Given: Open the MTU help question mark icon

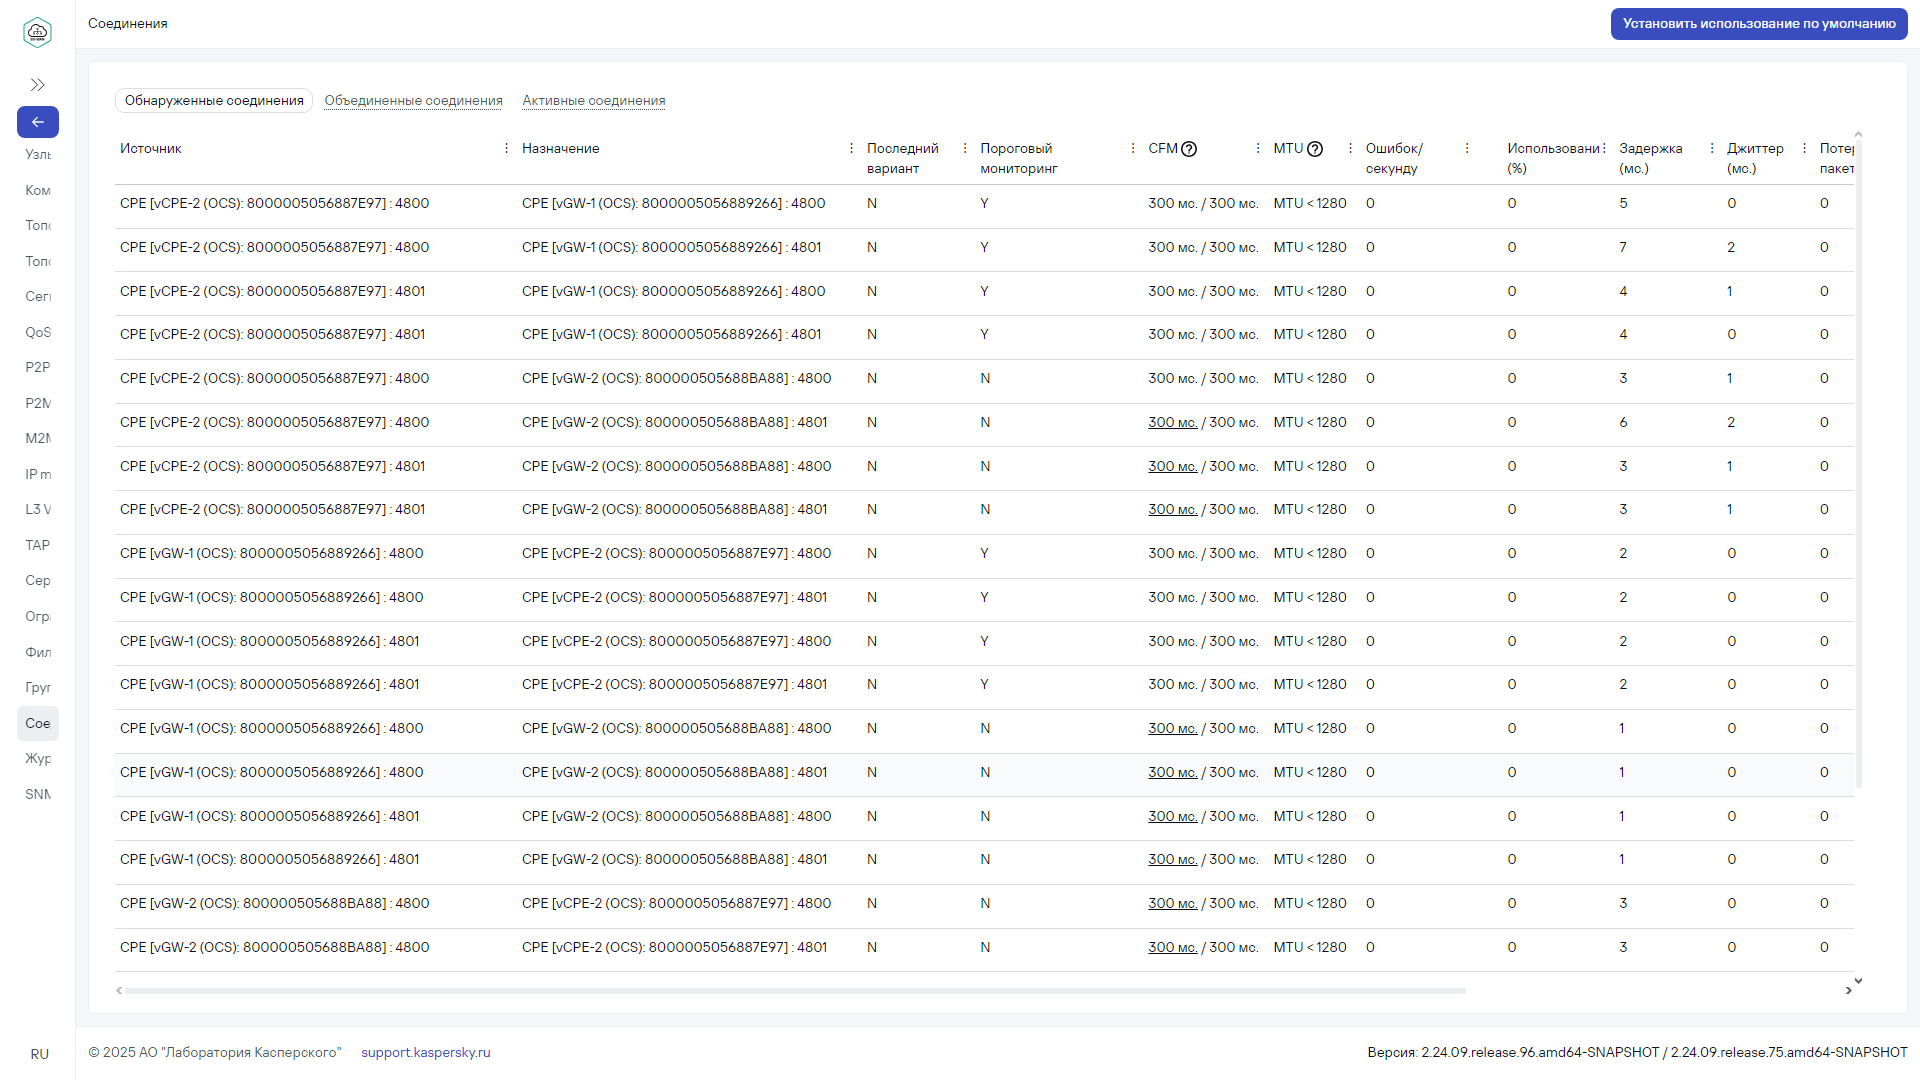Looking at the screenshot, I should pyautogui.click(x=1315, y=149).
